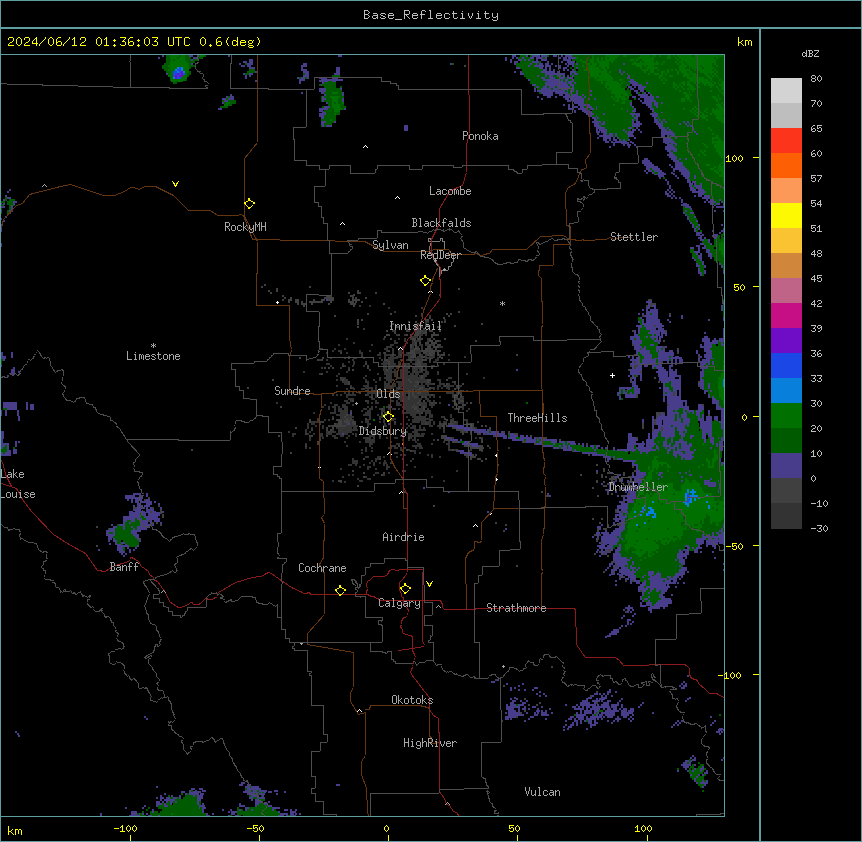Click the white plus marker north of Drumheller
This screenshot has width=862, height=842.
point(612,375)
